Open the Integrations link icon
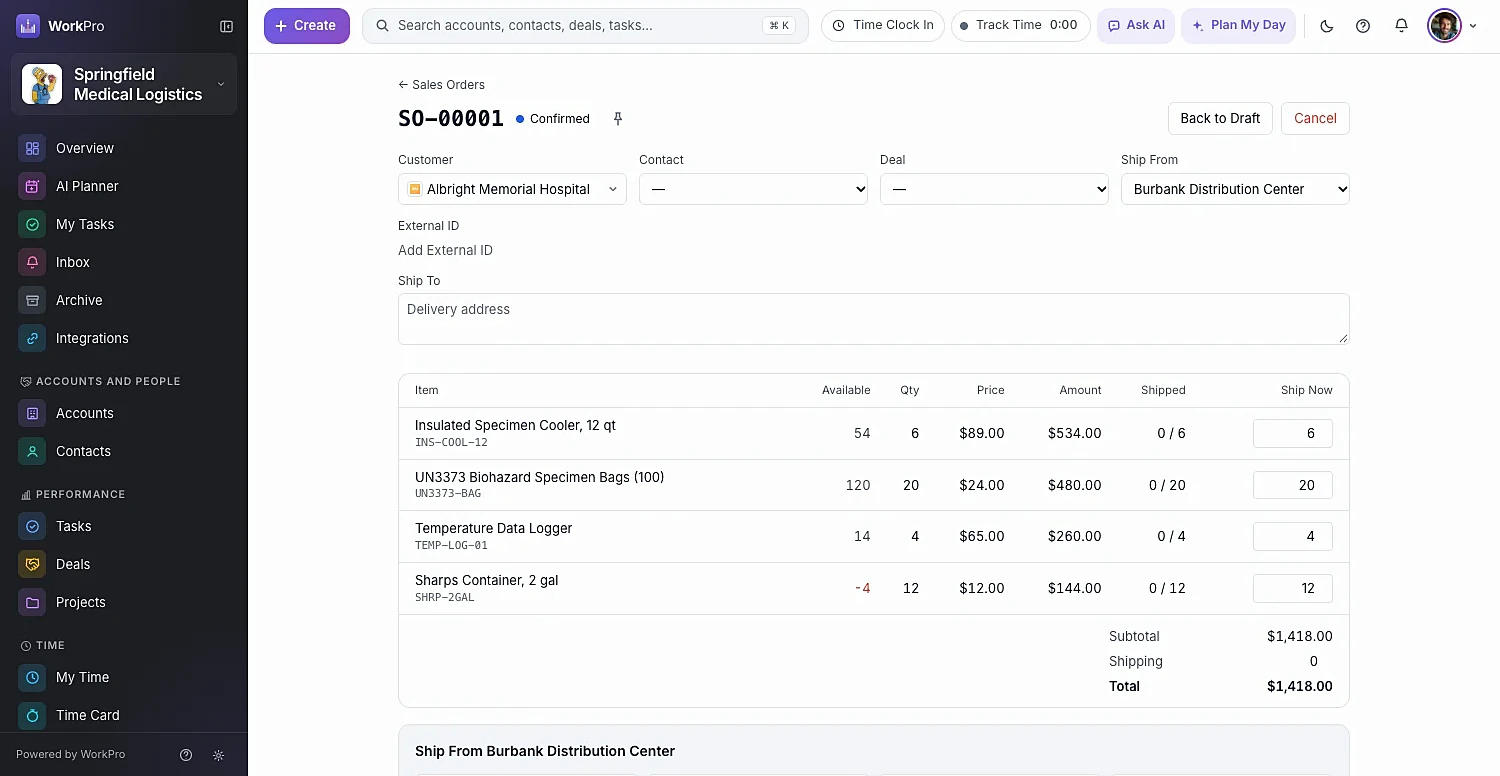The height and width of the screenshot is (776, 1500). pos(32,338)
